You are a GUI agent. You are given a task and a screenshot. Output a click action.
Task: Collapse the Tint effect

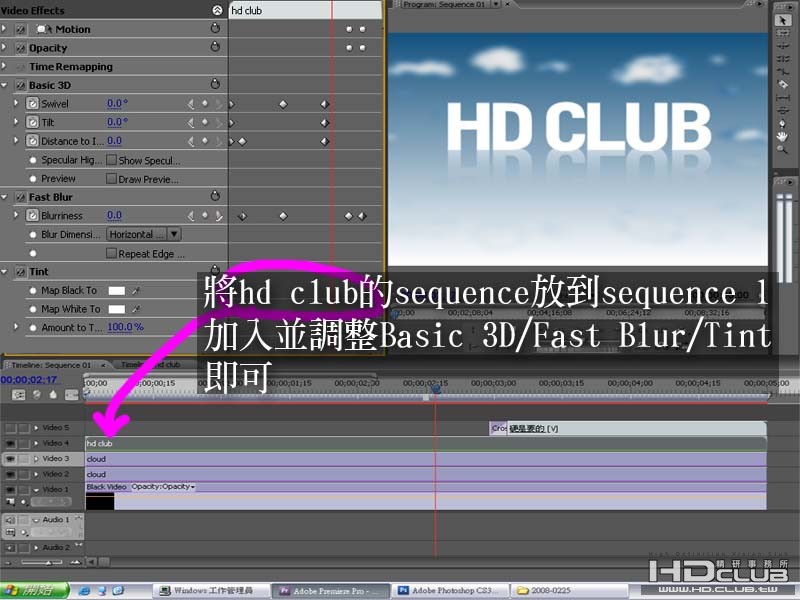coord(4,271)
